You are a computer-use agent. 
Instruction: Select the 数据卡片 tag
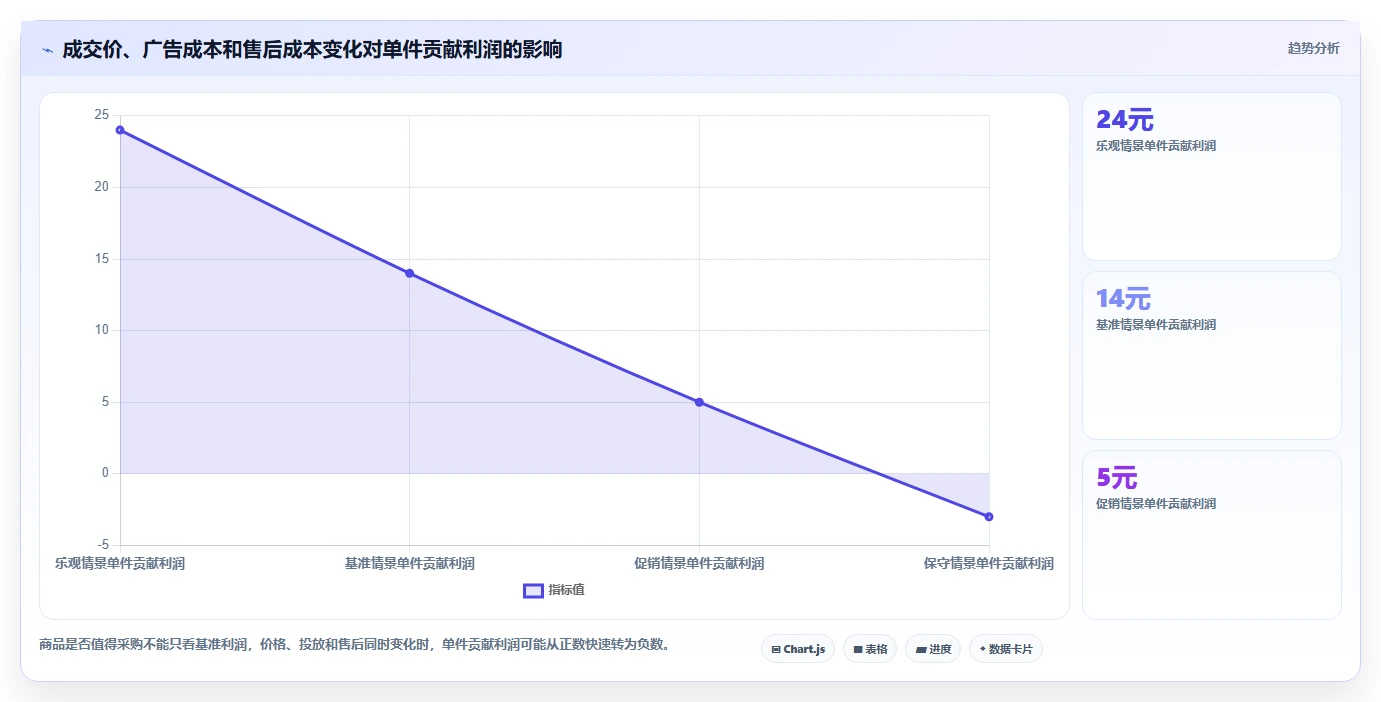point(1006,649)
